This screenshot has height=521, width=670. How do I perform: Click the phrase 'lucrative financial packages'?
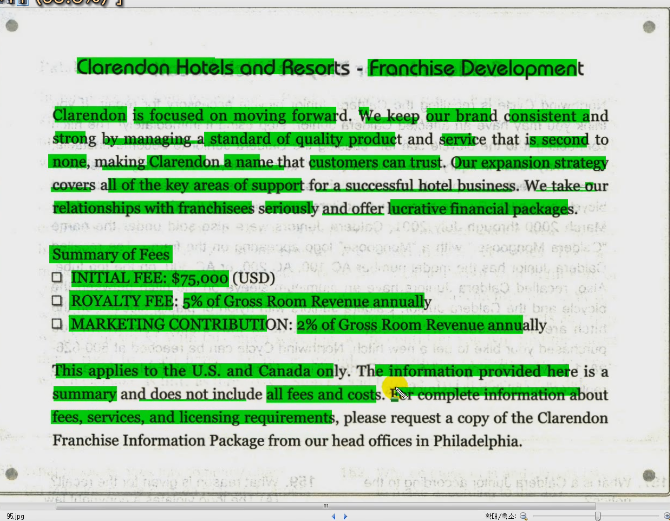(x=481, y=209)
